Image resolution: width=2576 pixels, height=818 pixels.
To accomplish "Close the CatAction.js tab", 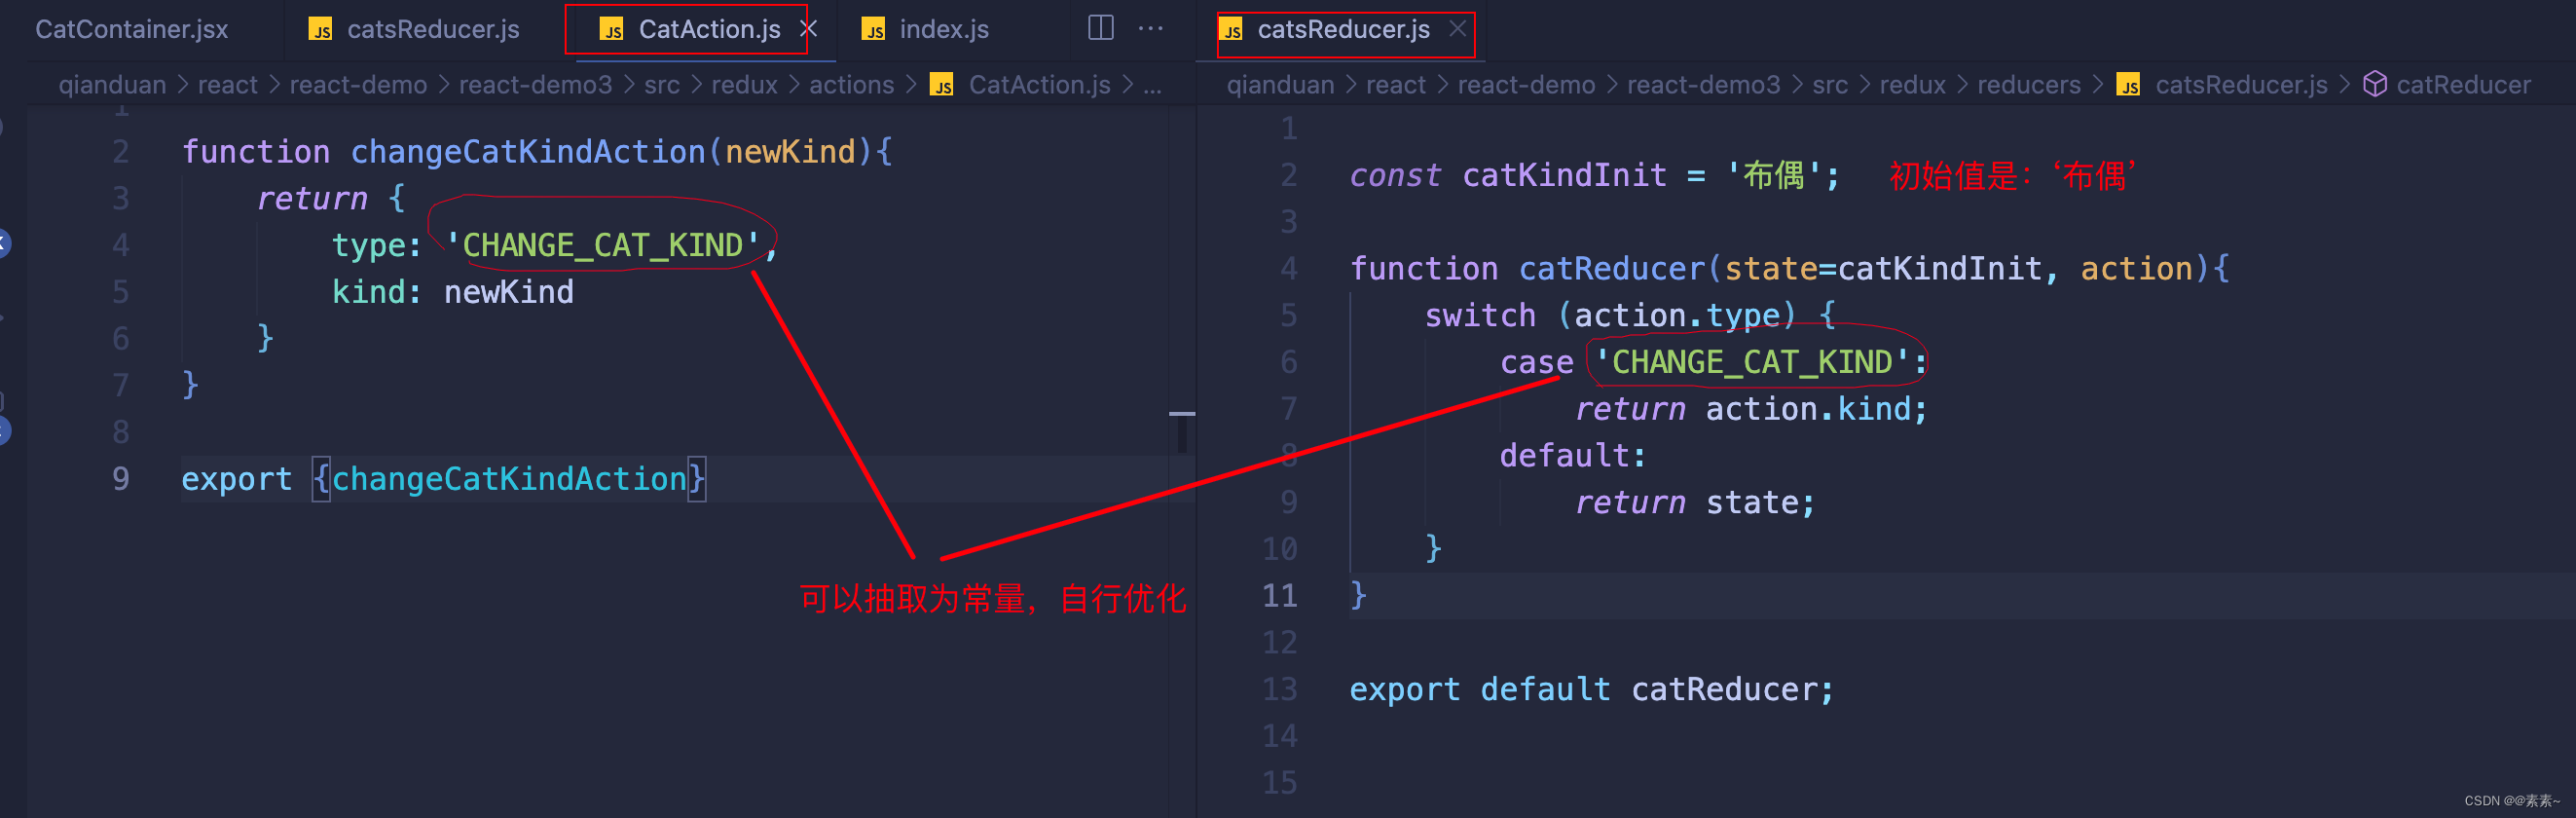I will tap(808, 29).
